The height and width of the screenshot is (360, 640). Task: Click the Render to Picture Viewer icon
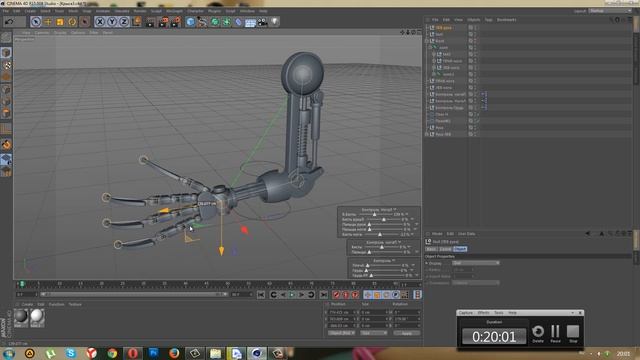coord(163,22)
